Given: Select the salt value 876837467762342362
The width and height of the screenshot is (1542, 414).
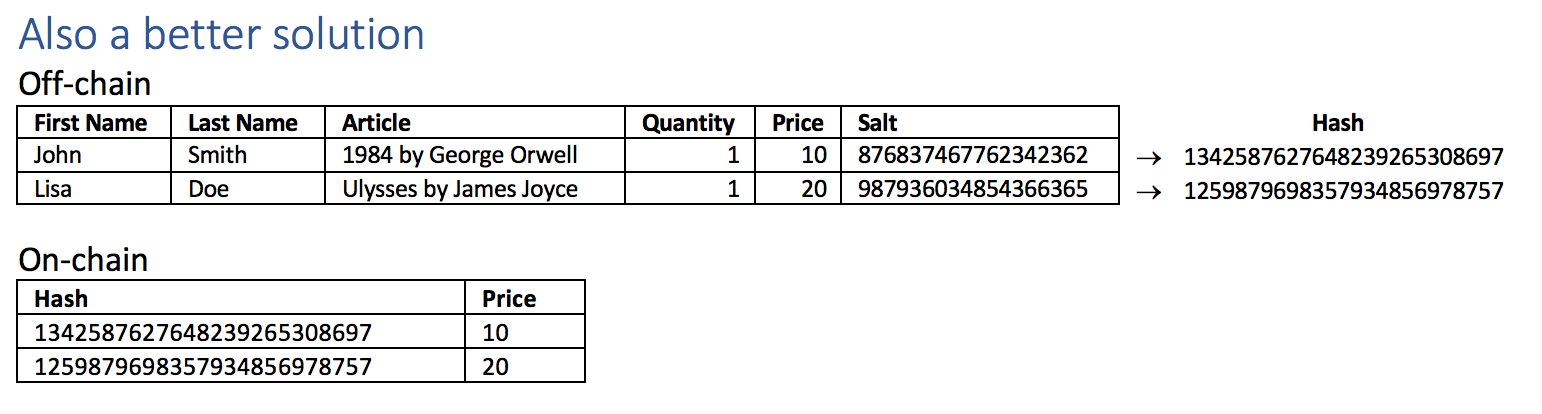Looking at the screenshot, I should point(972,155).
